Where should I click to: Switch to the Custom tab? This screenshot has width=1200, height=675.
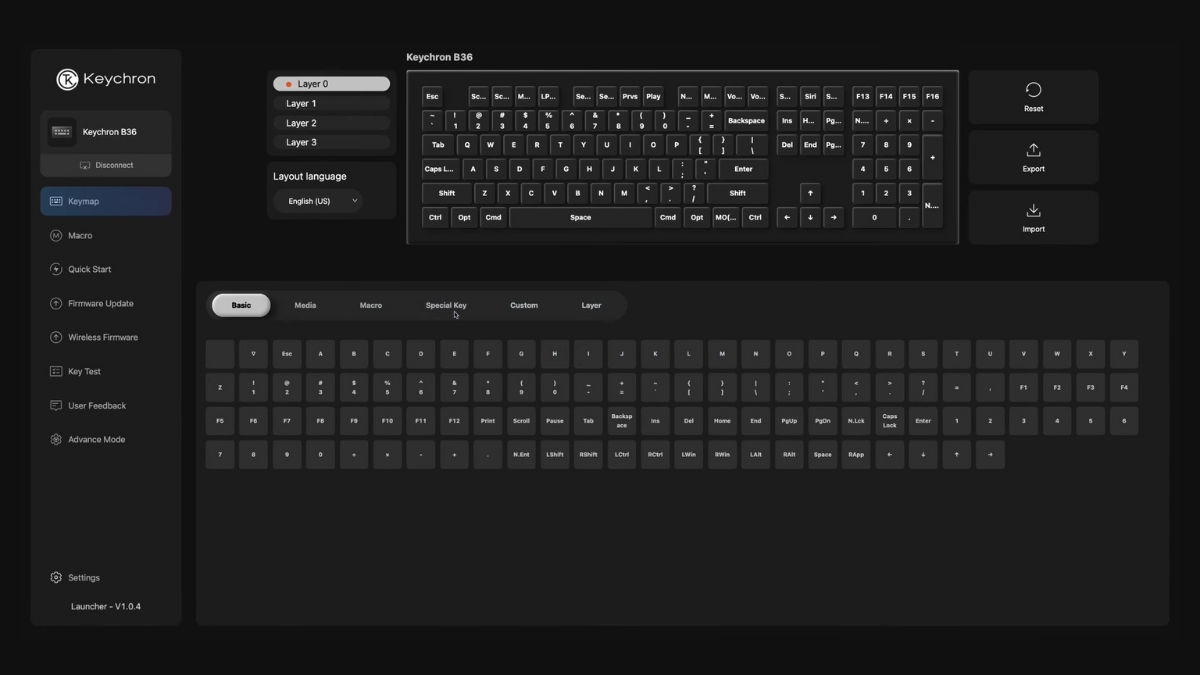pos(524,305)
